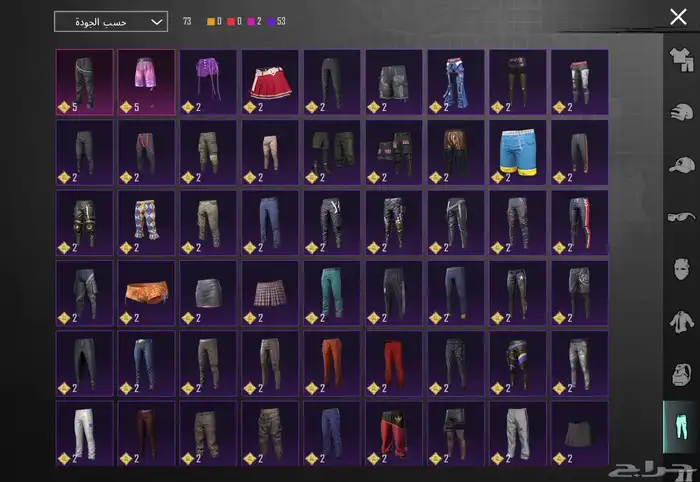Open the face mask category
Image resolution: width=700 pixels, height=482 pixels.
(x=680, y=269)
